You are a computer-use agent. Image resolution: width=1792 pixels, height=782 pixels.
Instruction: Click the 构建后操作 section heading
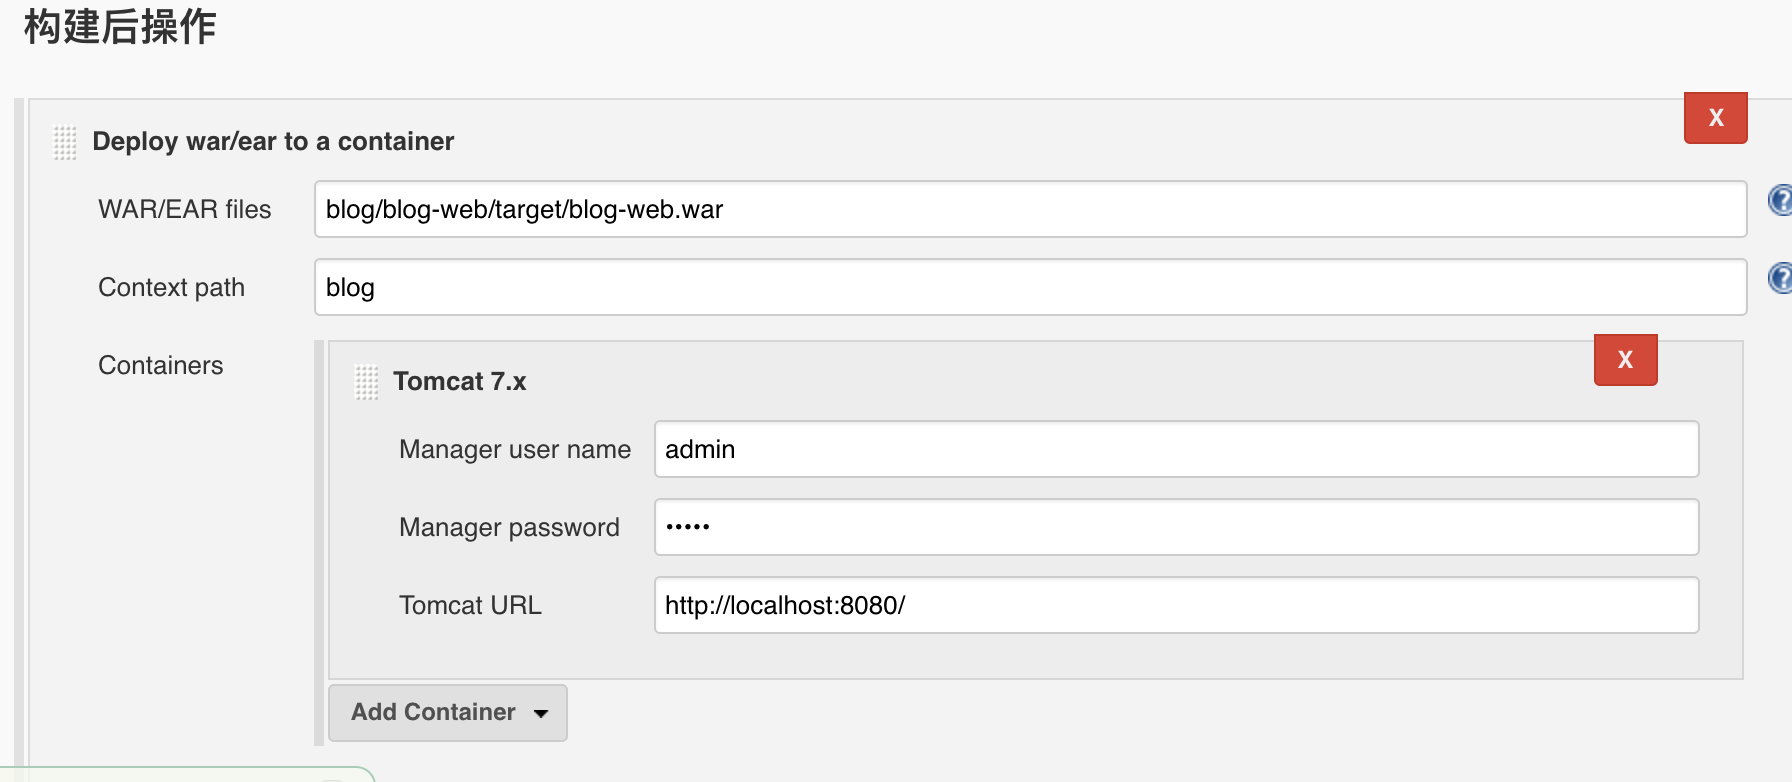coord(120,26)
